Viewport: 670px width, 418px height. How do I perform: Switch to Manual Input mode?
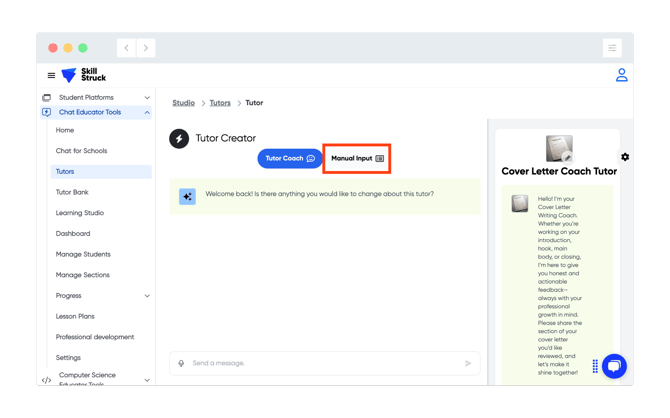[x=357, y=159]
